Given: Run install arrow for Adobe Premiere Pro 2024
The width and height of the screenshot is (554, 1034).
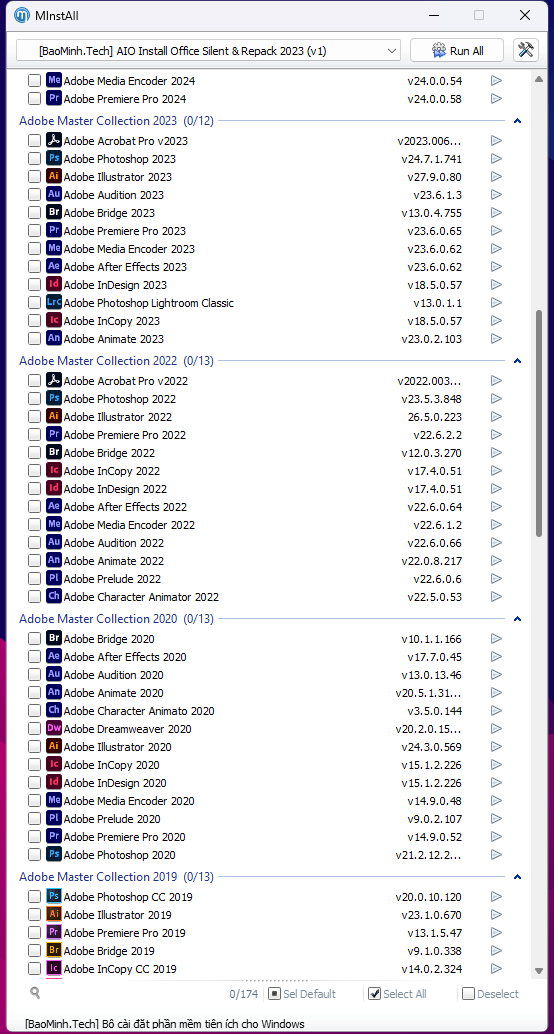Looking at the screenshot, I should (497, 99).
